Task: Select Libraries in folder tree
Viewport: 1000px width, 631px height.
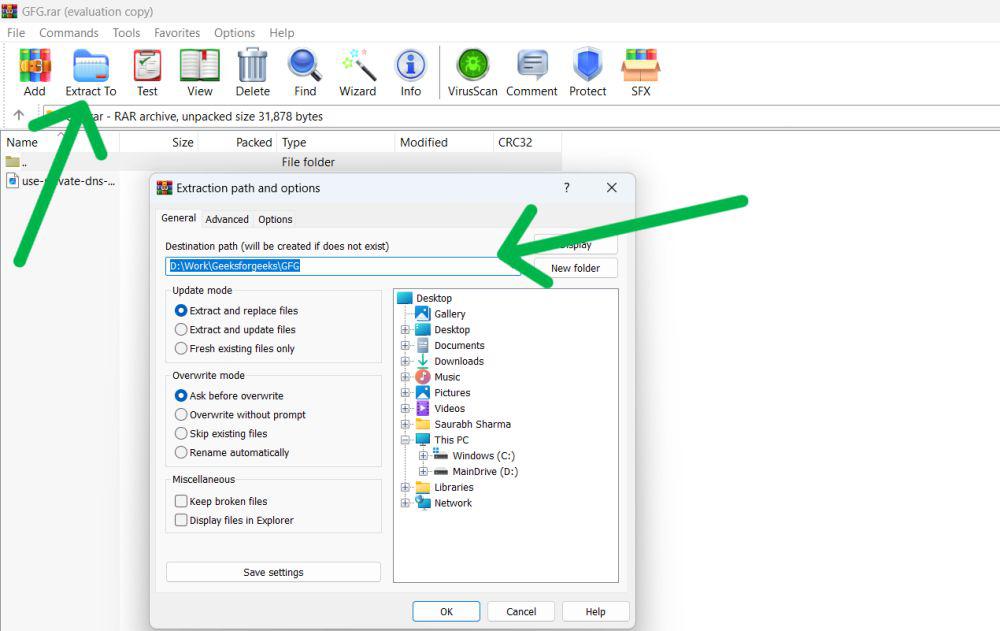Action: coord(453,487)
